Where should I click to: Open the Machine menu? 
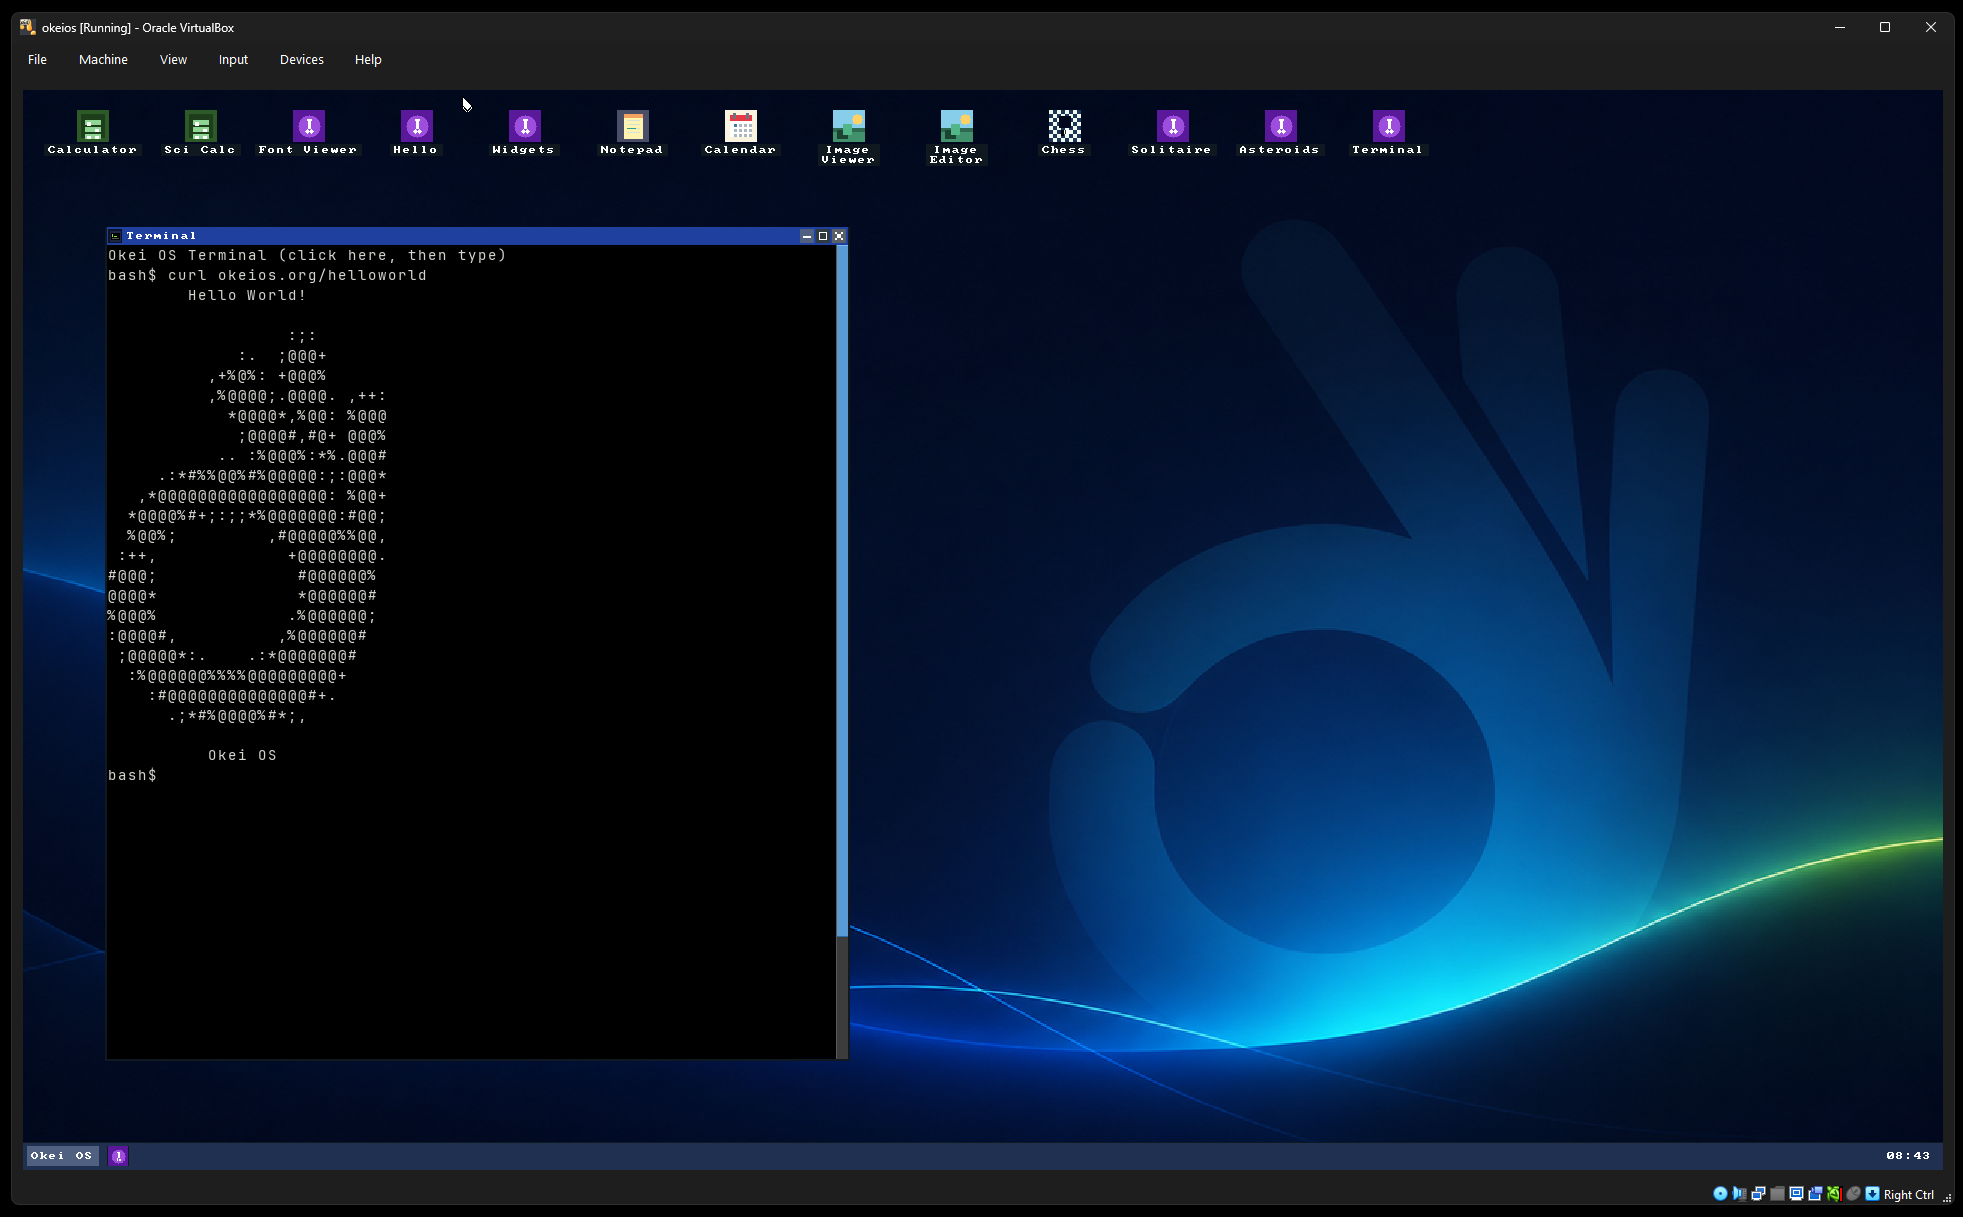[x=103, y=60]
